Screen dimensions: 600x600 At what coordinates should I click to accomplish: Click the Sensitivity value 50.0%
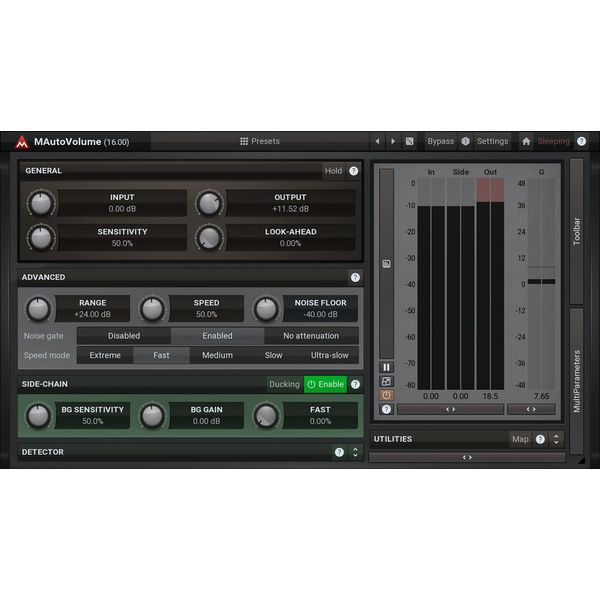(122, 243)
